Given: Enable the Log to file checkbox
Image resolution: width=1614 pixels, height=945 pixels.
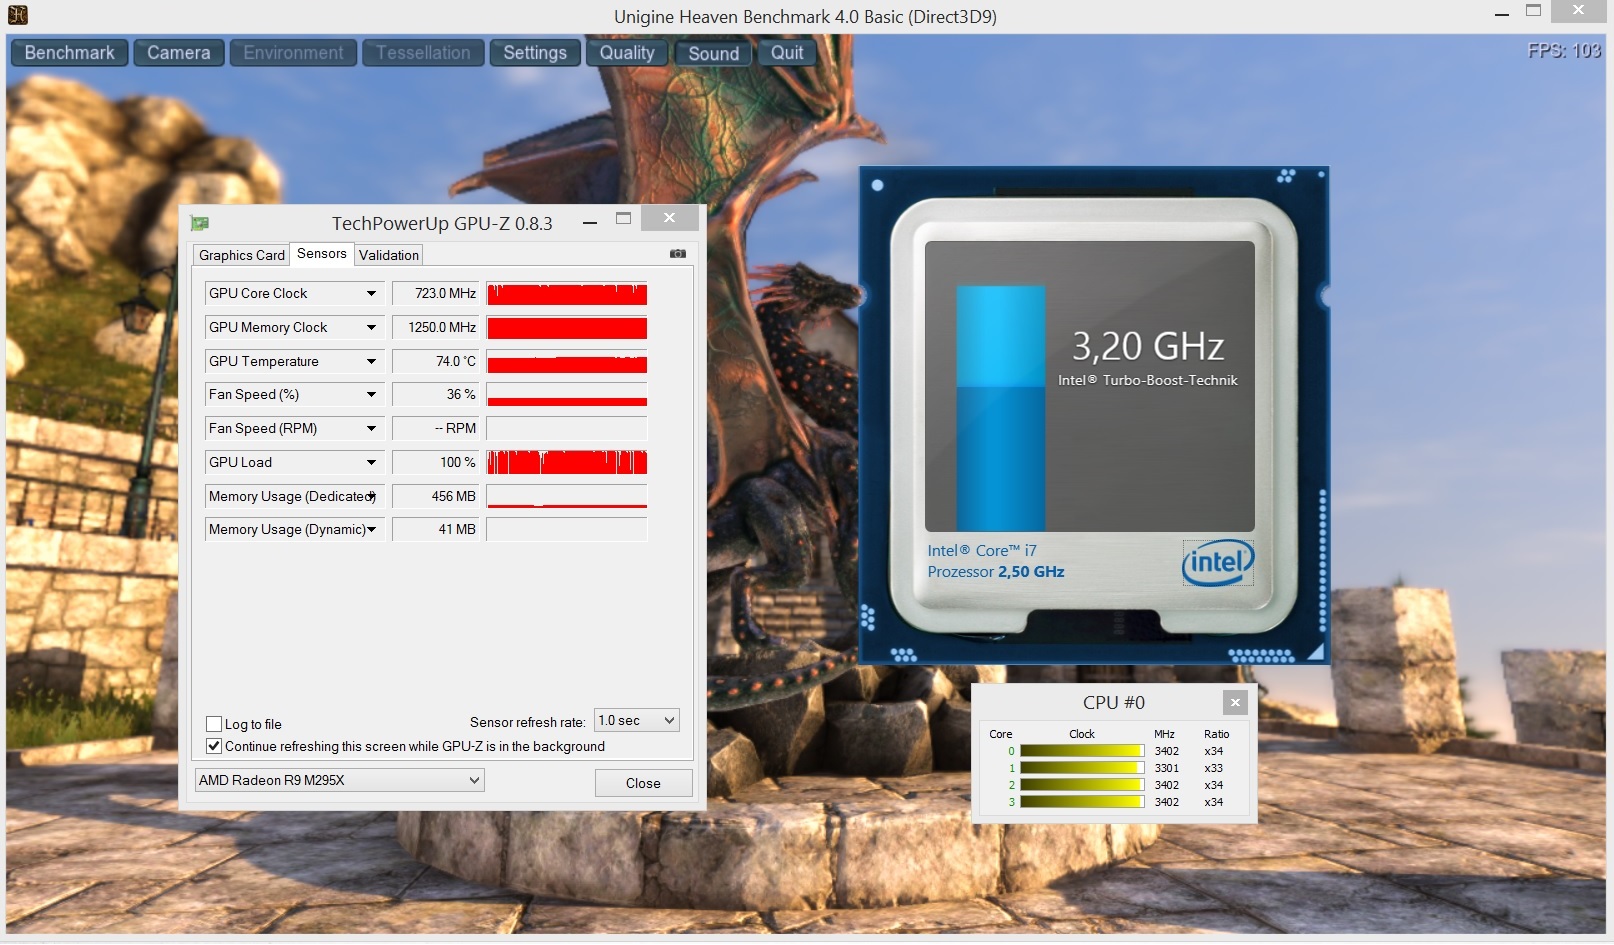Looking at the screenshot, I should pos(213,724).
